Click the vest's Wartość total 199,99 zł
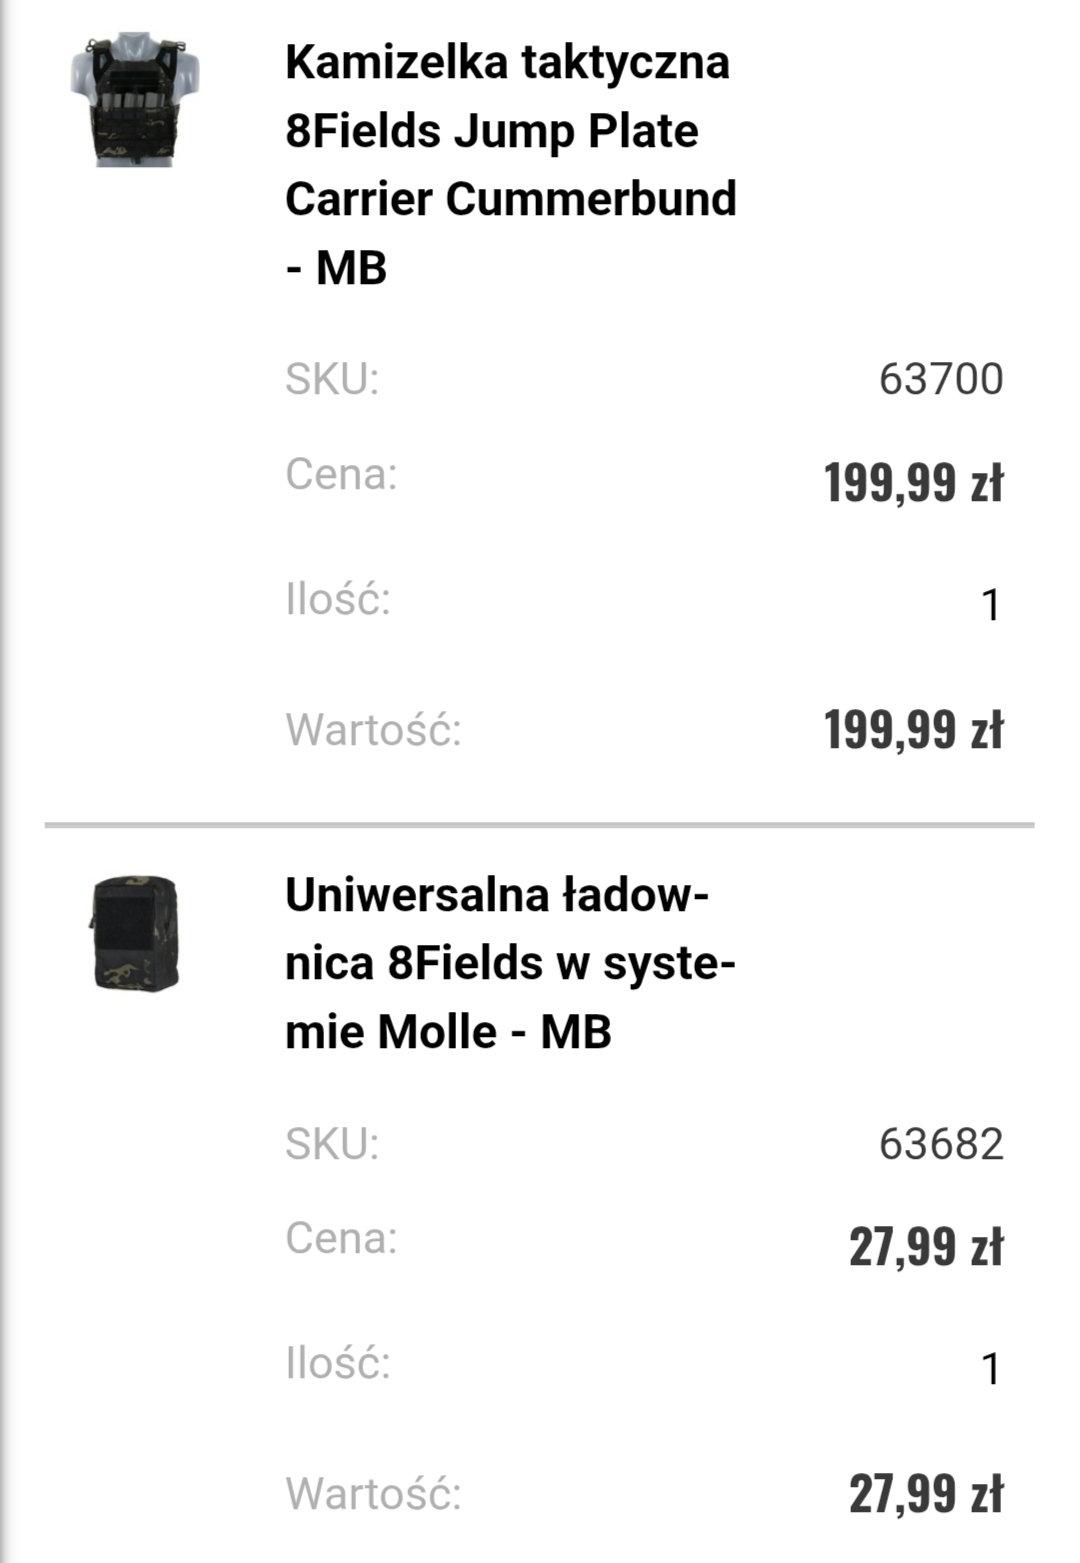The width and height of the screenshot is (1080, 1563). click(x=913, y=729)
